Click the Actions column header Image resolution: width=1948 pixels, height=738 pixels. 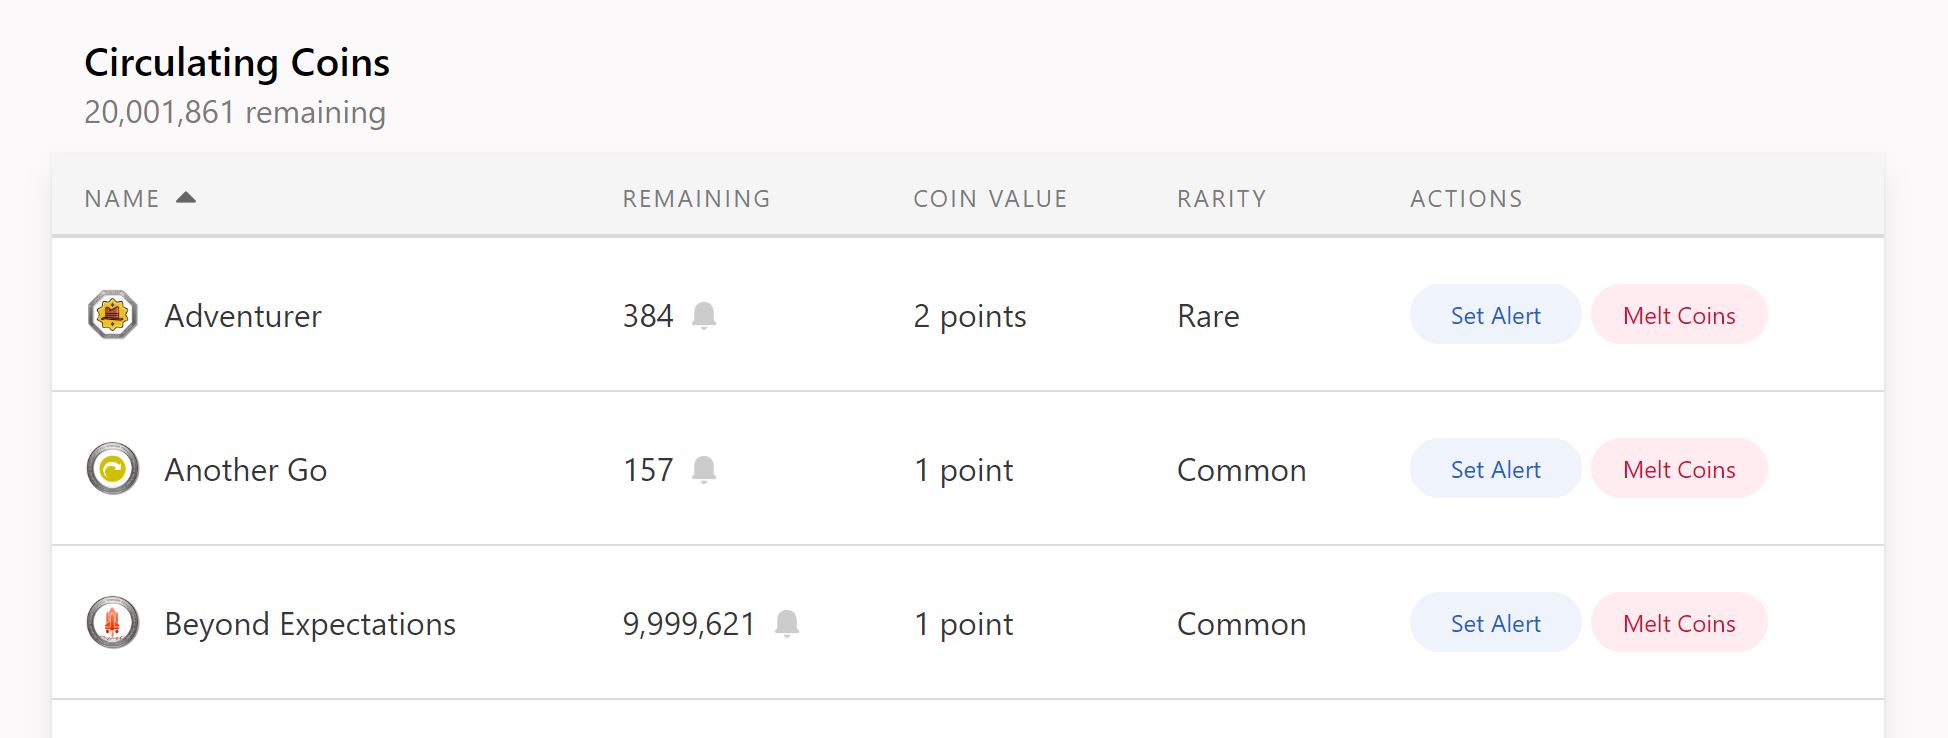pyautogui.click(x=1466, y=199)
